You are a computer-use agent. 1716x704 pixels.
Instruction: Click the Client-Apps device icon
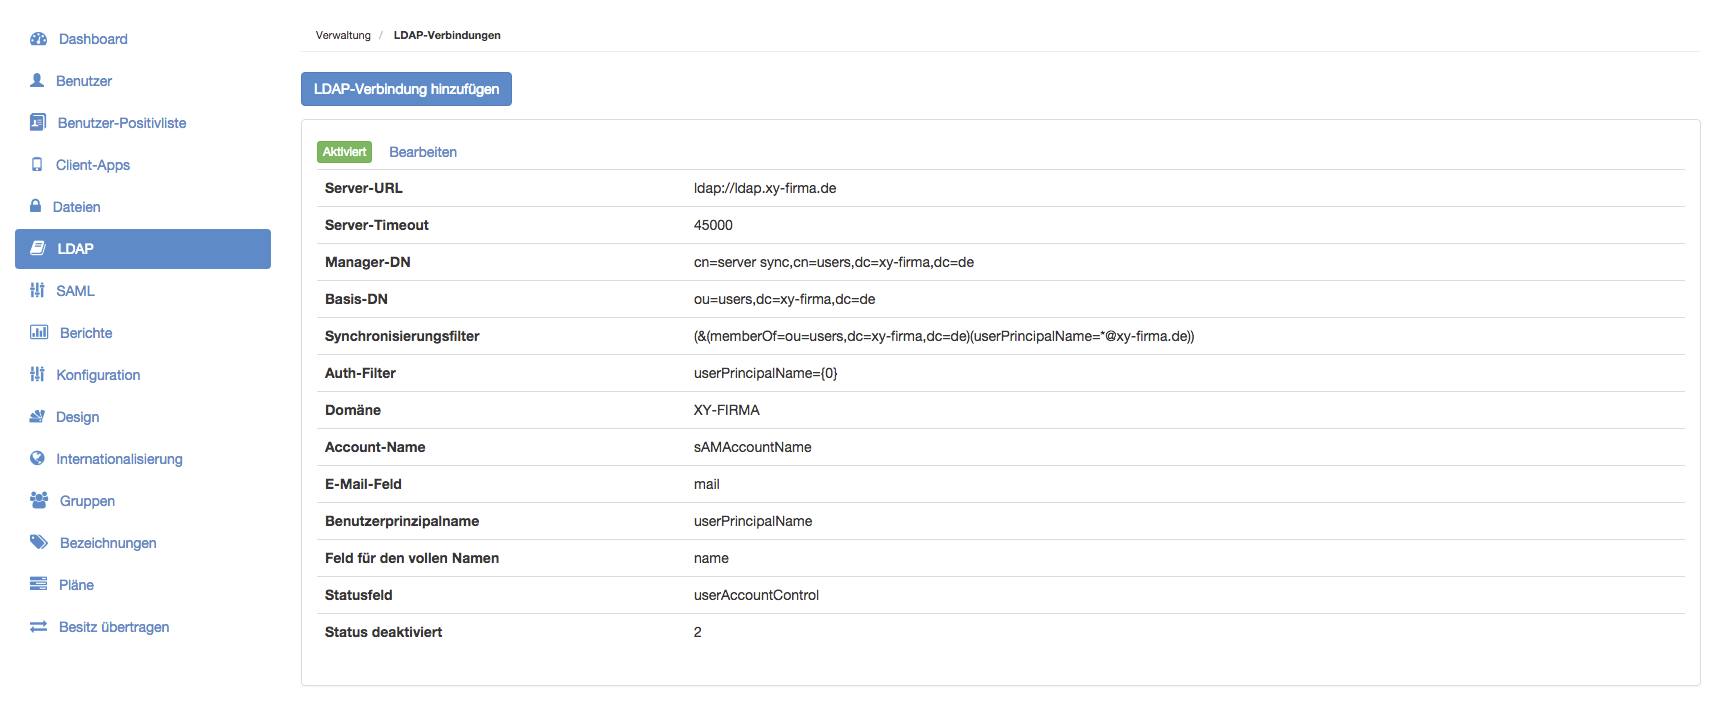[x=37, y=164]
